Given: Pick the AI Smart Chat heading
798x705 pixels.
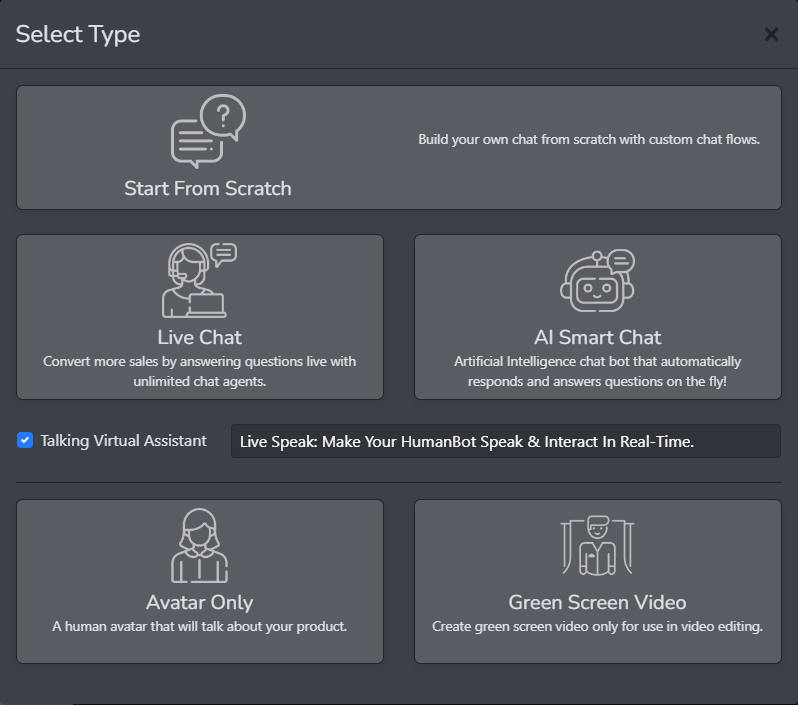Looking at the screenshot, I should tap(597, 337).
